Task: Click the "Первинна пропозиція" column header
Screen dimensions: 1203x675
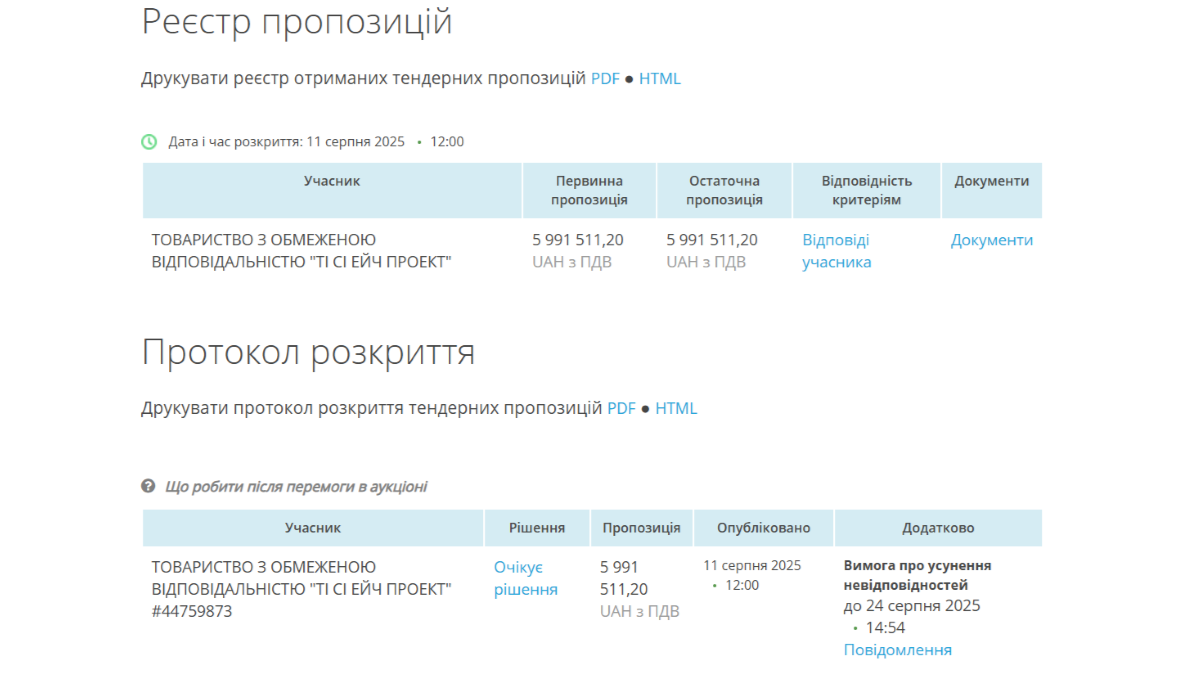Action: 589,190
